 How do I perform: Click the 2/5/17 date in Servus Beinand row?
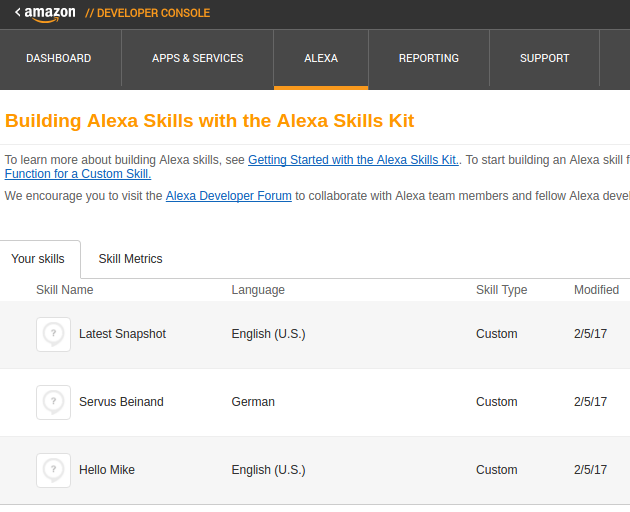coord(590,402)
